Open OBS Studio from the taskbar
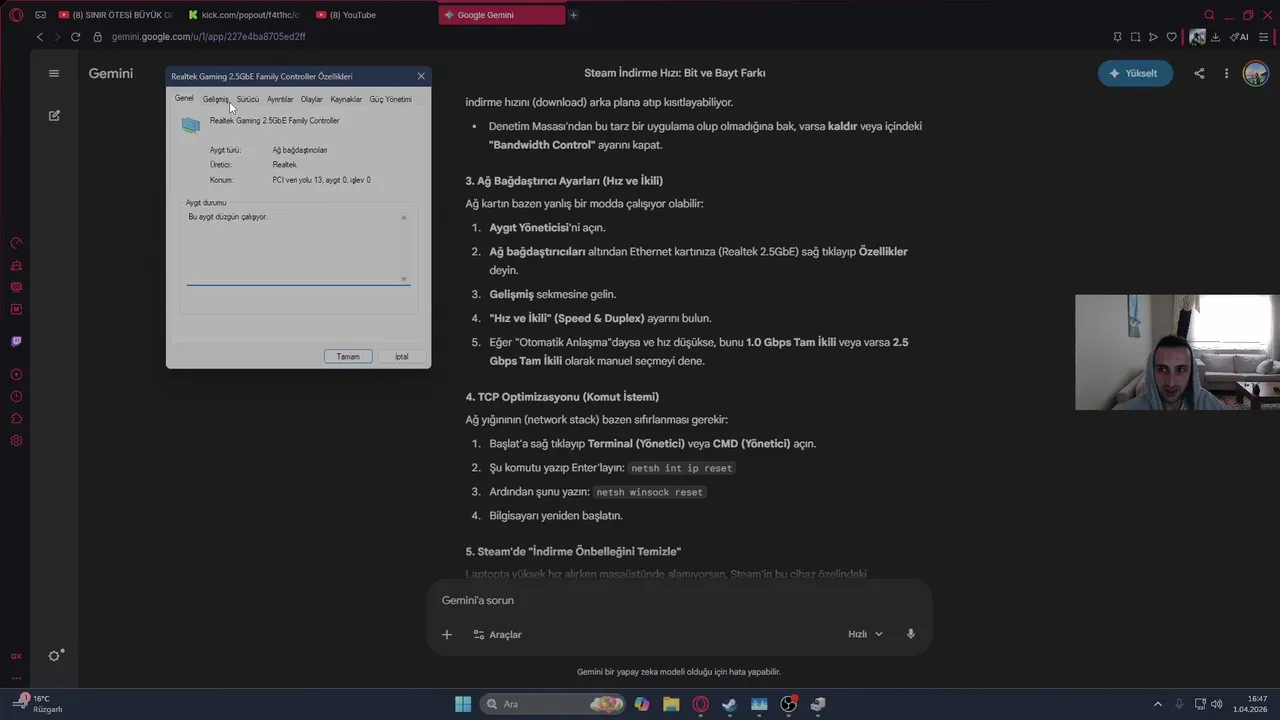The image size is (1280, 720). pyautogui.click(x=788, y=704)
